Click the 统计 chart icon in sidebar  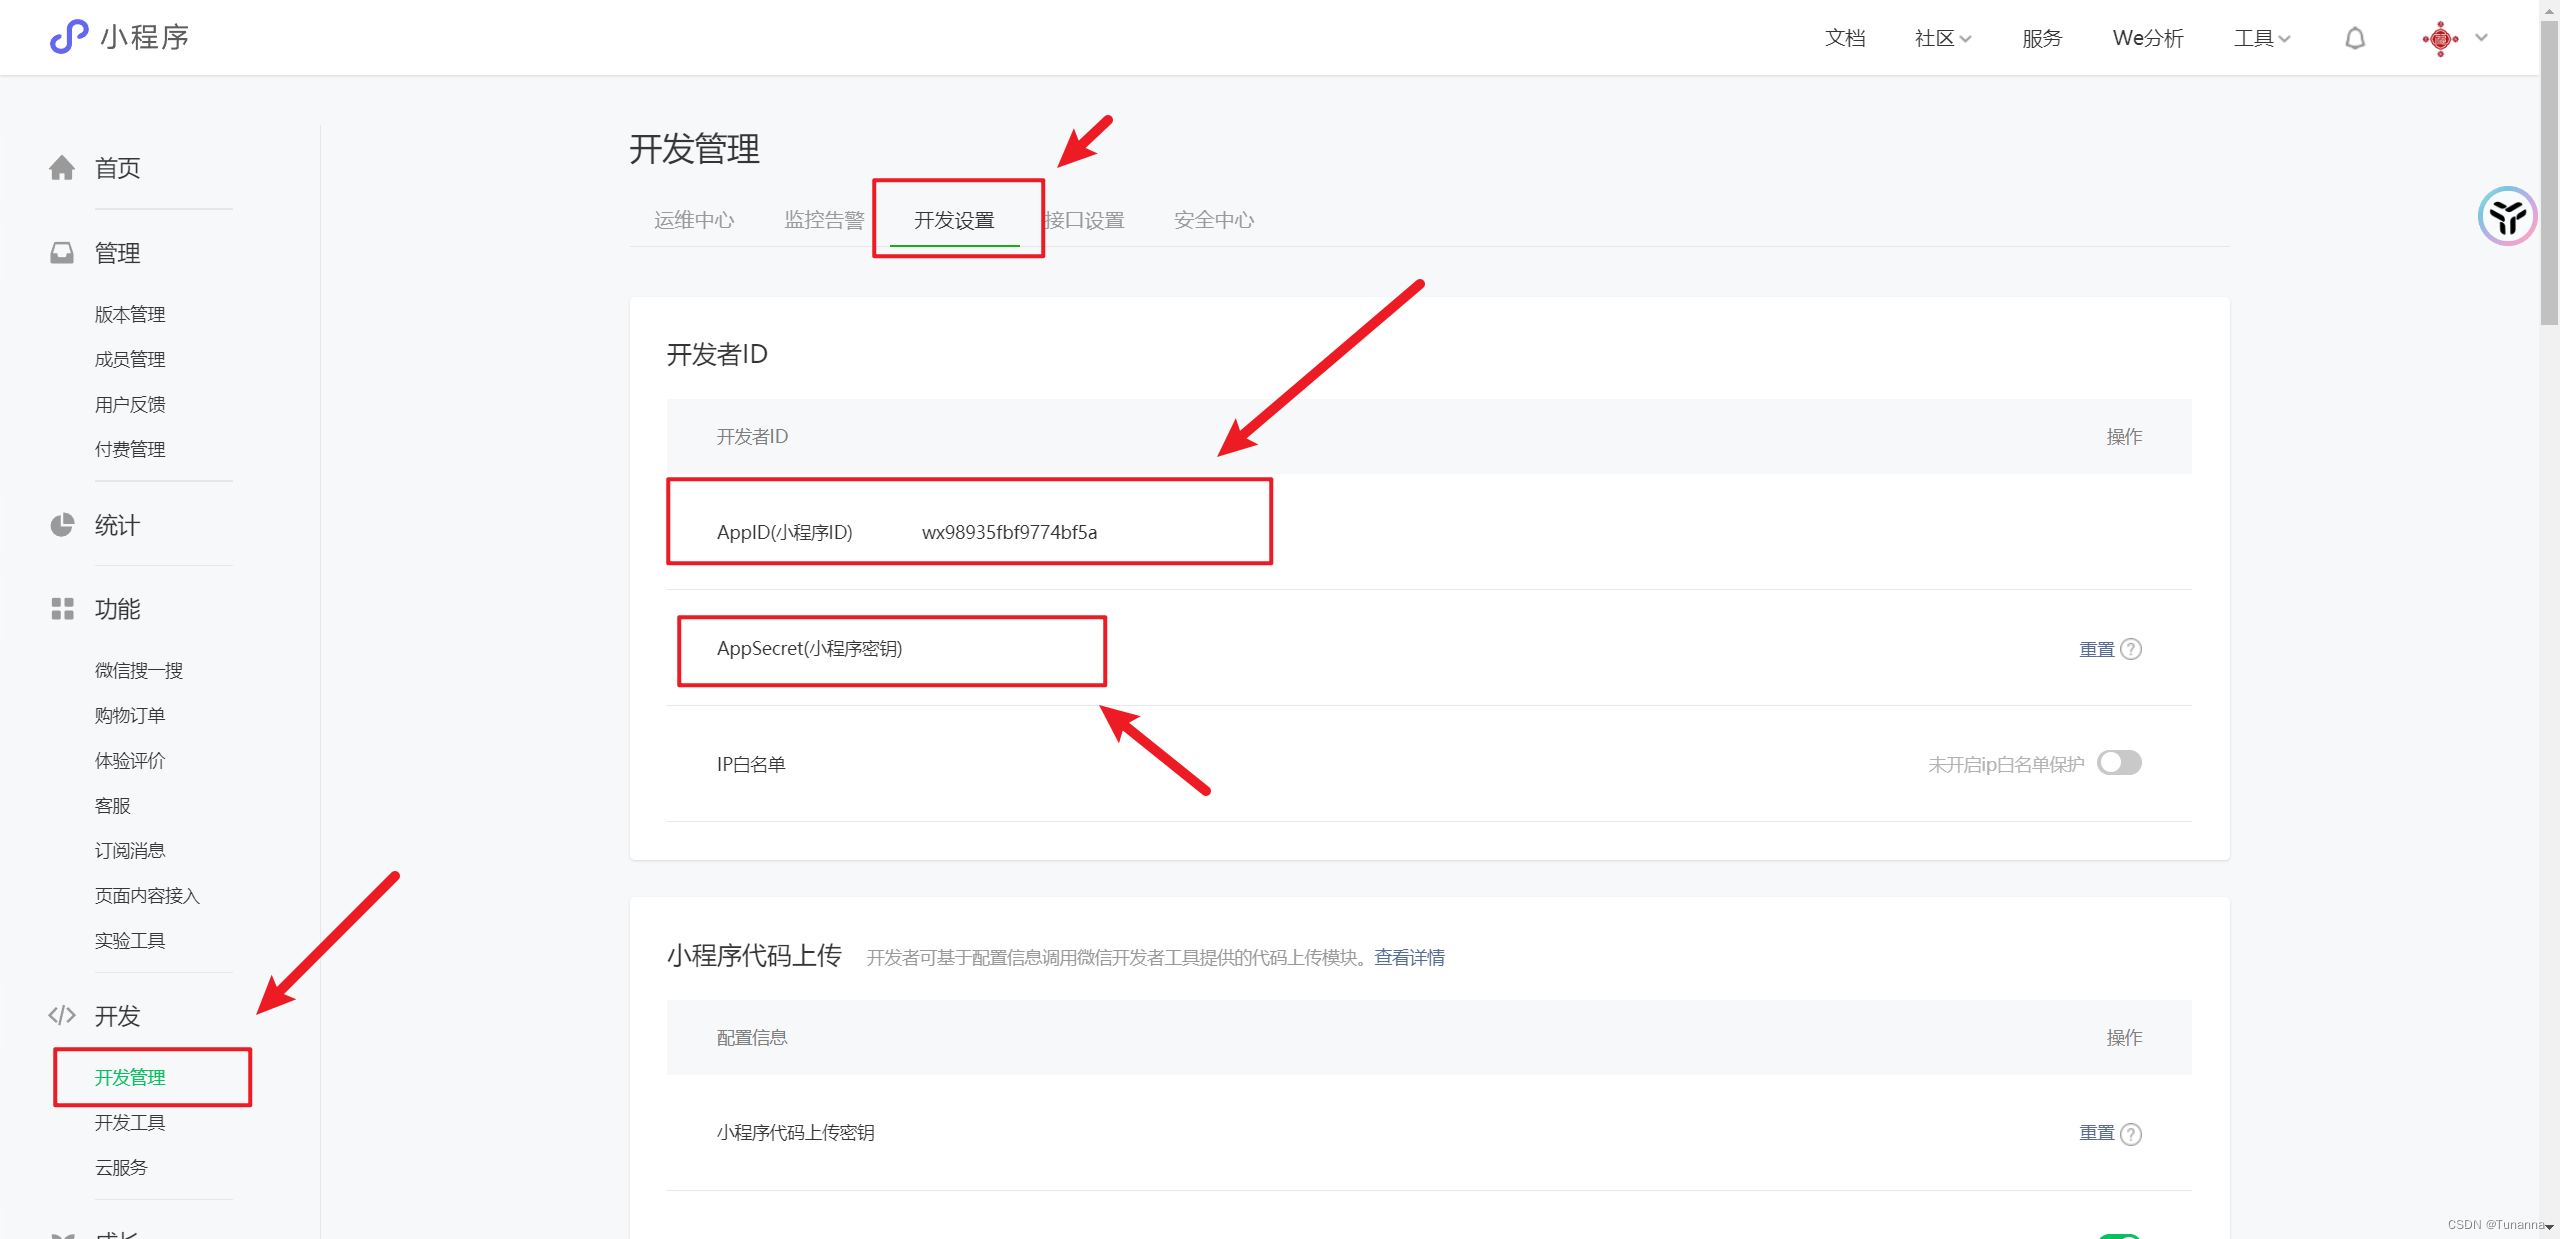(62, 525)
